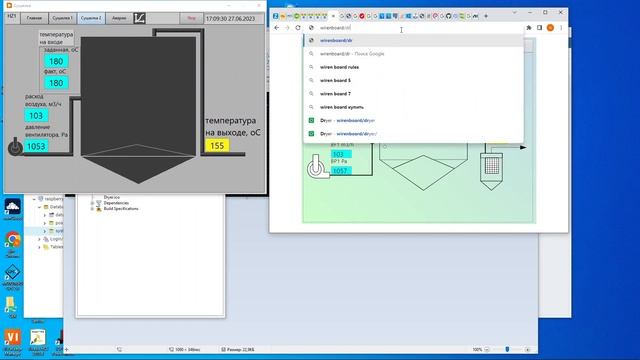
Task: Select the first Chrome tab with blue icon
Action: (x=276, y=16)
